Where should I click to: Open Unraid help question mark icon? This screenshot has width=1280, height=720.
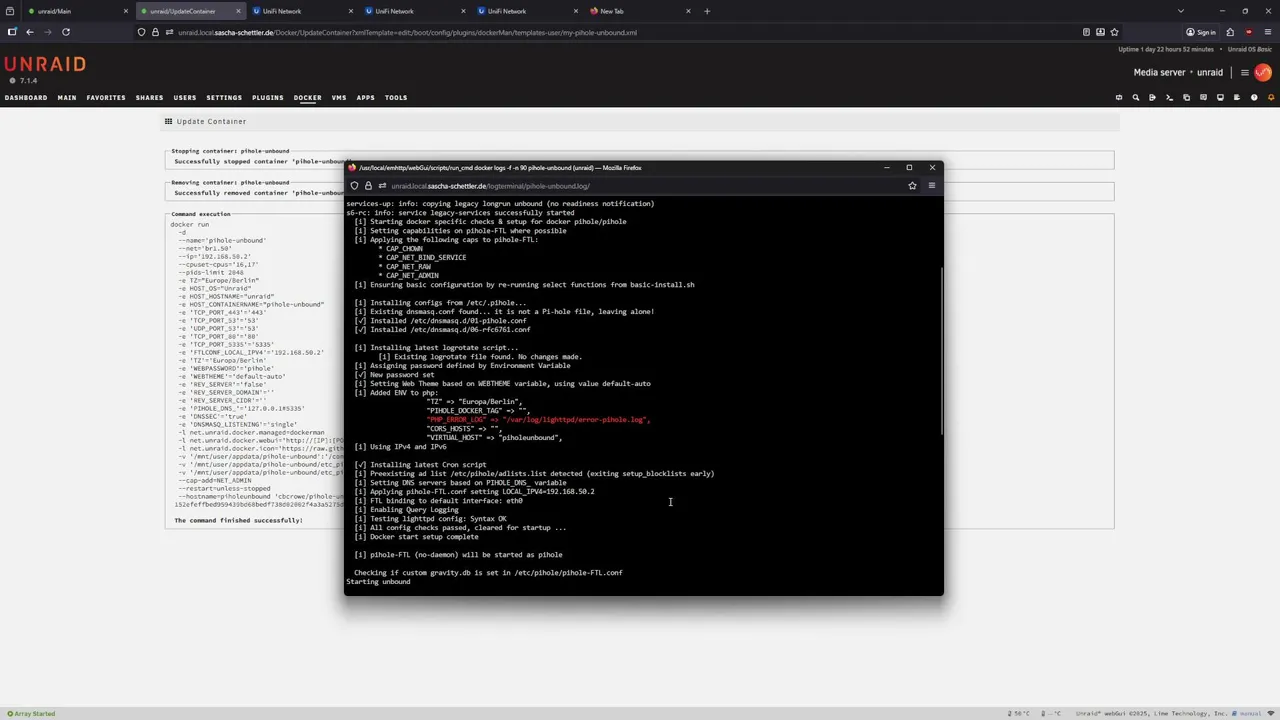click(1254, 98)
